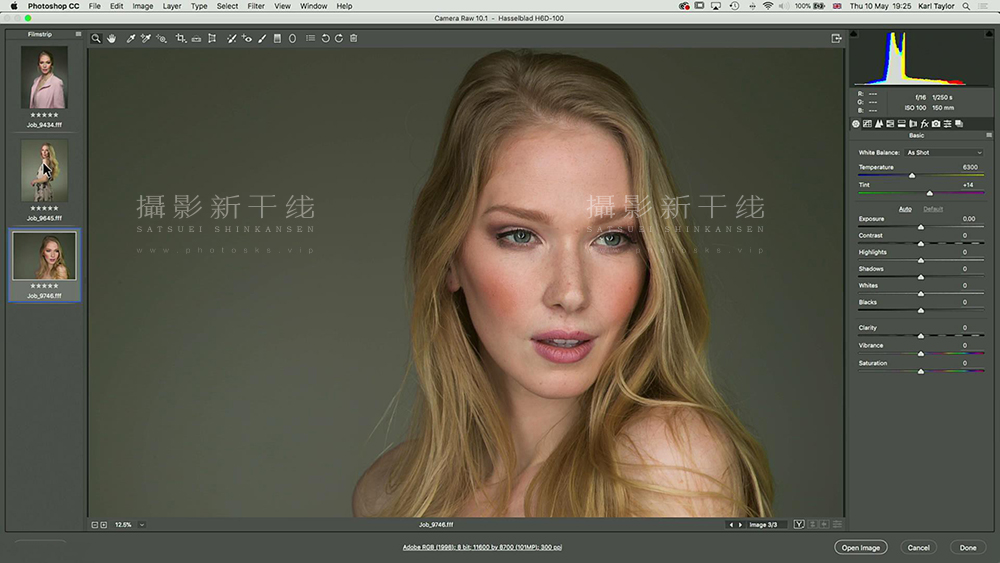The width and height of the screenshot is (1000, 563).
Task: Select the Adjustment Brush tool
Action: 262,39
